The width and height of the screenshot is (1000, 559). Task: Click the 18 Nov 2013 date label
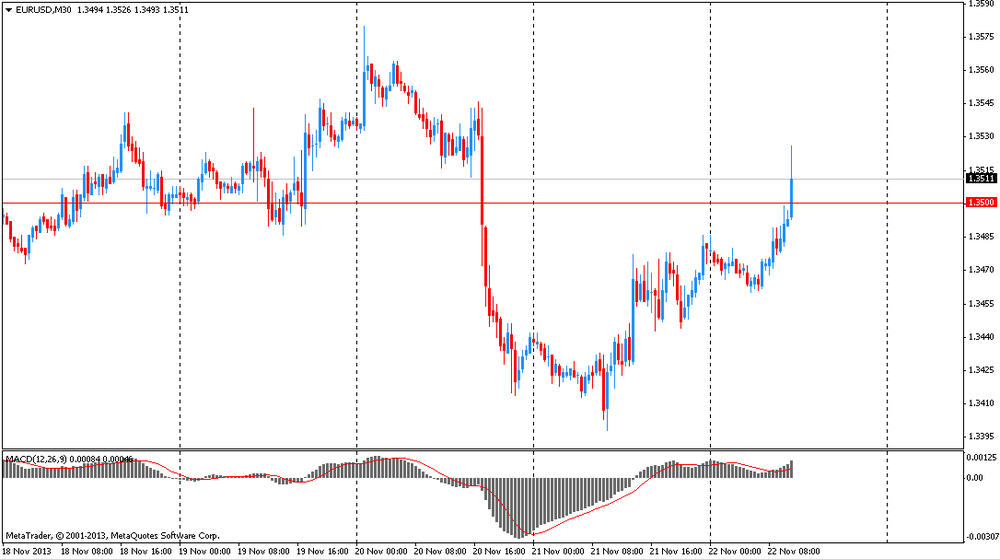point(27,551)
